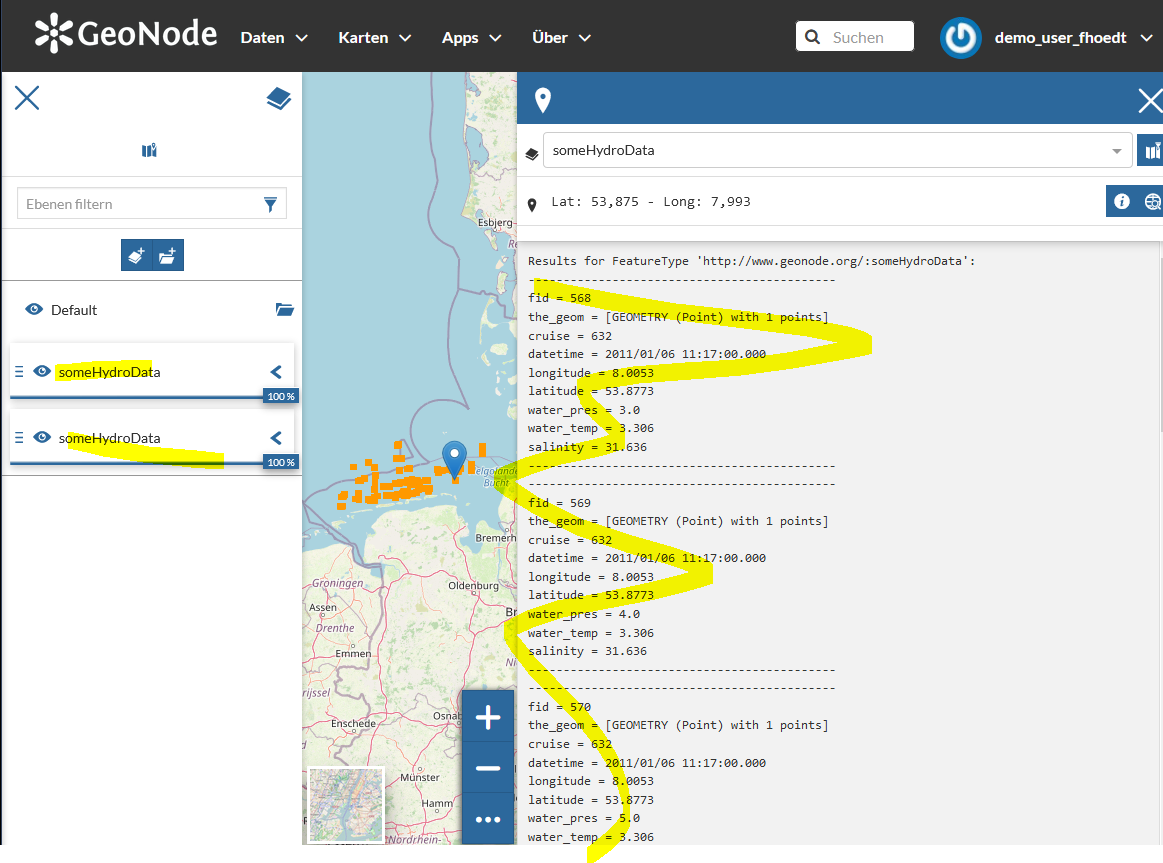
Task: Click the search magnifier icon
Action: point(813,37)
